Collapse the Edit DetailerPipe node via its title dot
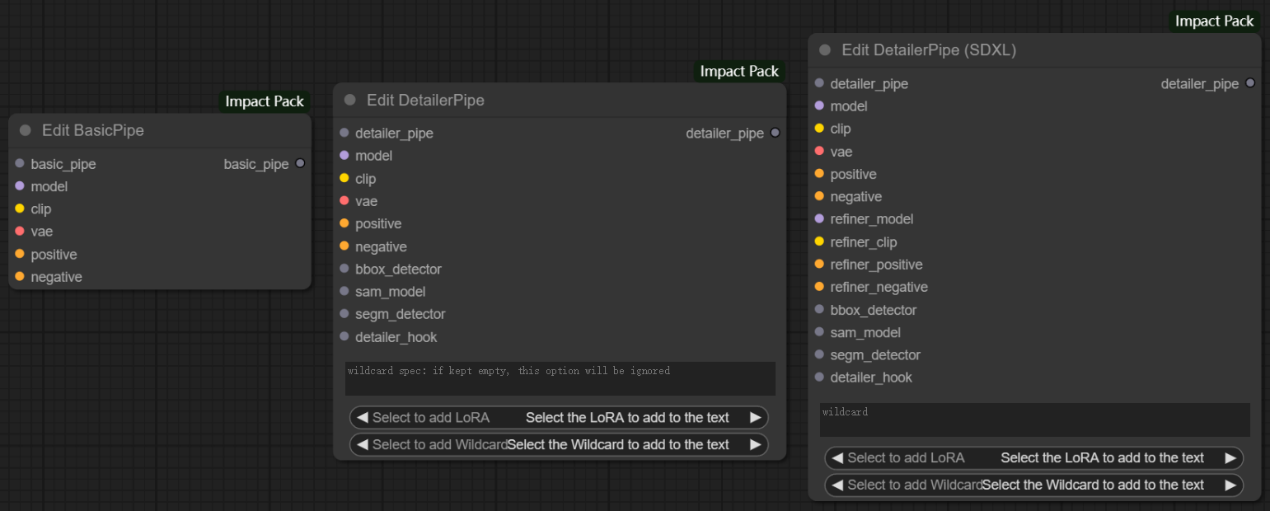This screenshot has height=511, width=1270. [x=350, y=100]
